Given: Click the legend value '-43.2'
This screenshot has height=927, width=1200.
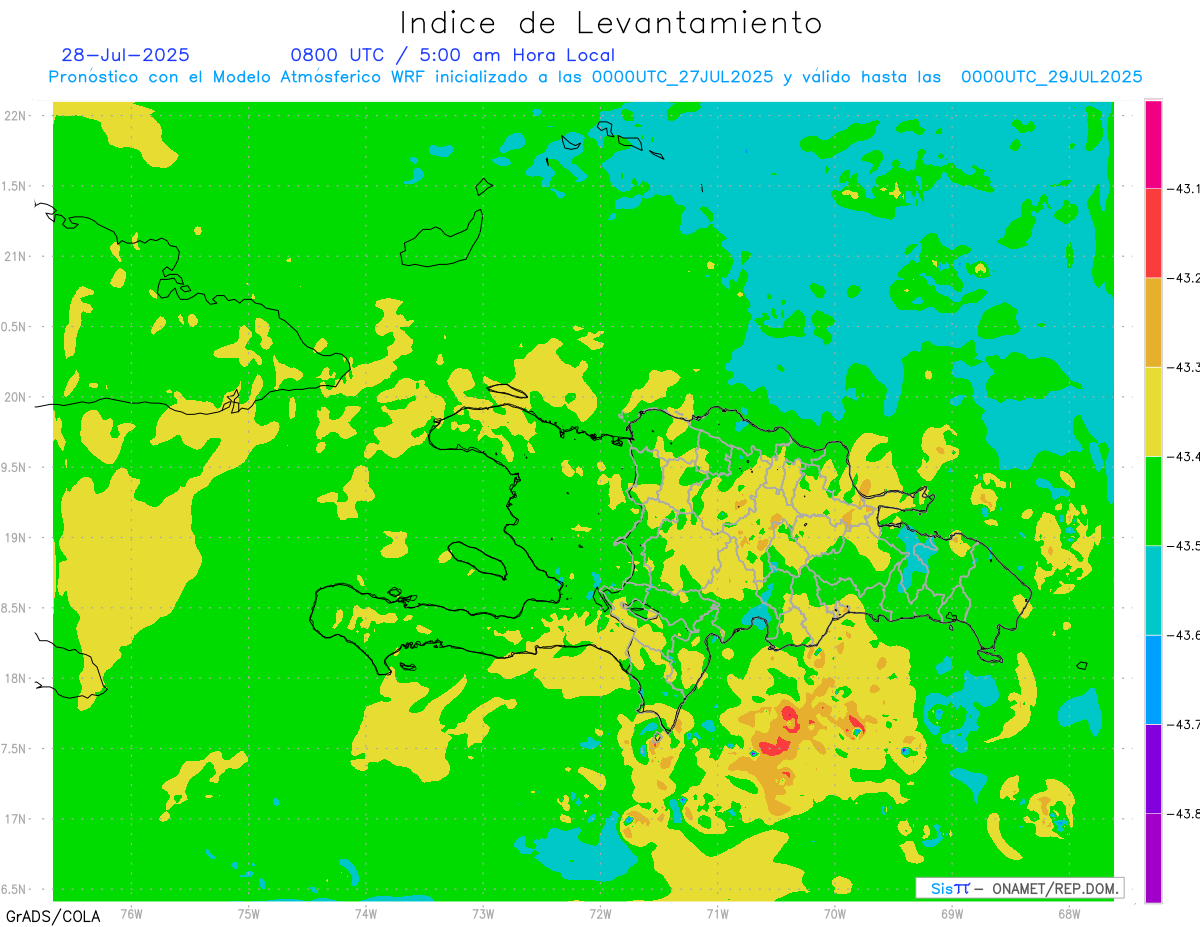Looking at the screenshot, I should (x=1184, y=278).
